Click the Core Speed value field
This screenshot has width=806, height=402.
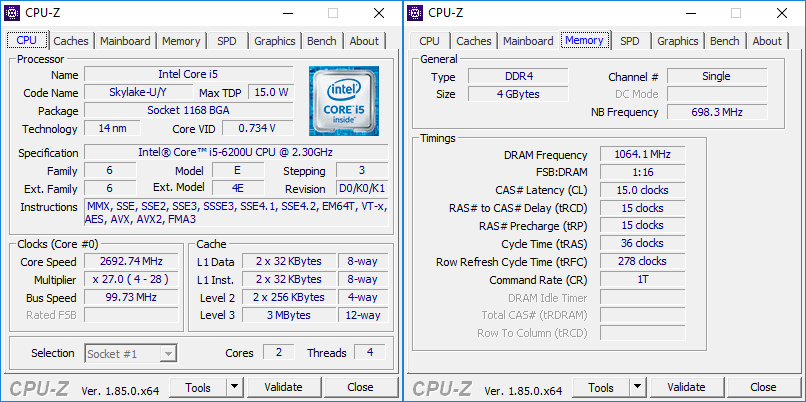point(131,261)
